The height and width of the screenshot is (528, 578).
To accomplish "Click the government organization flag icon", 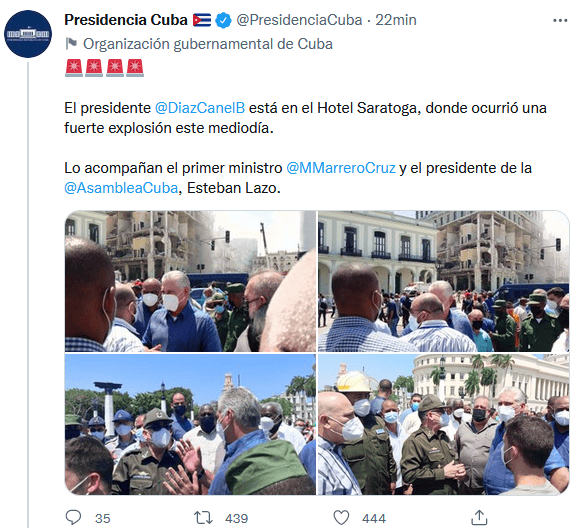I will (71, 44).
